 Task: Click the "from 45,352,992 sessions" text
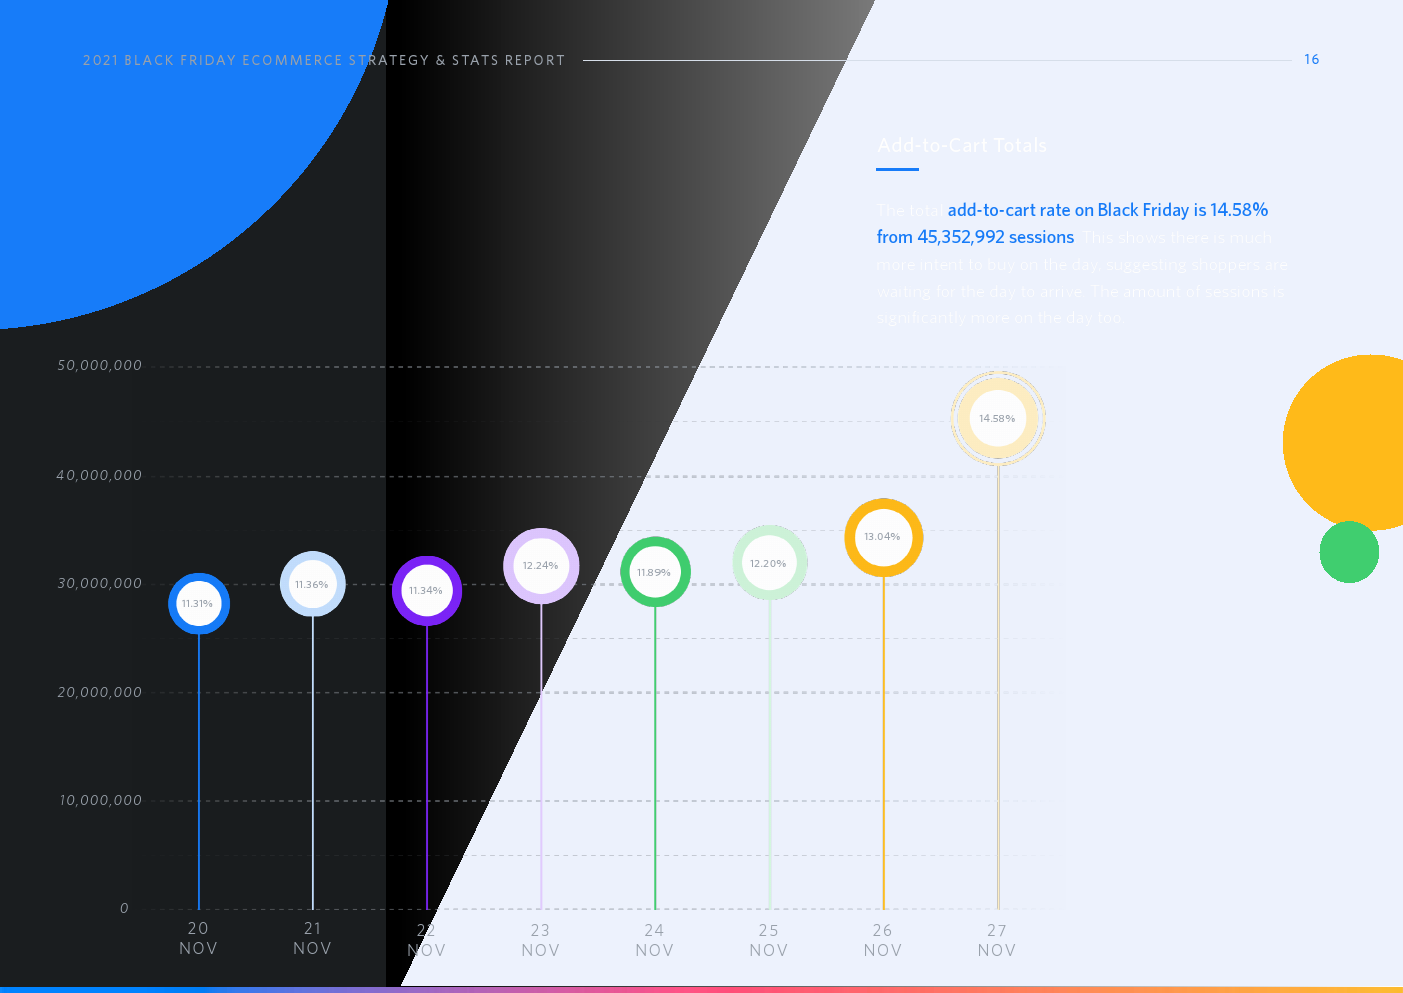975,237
